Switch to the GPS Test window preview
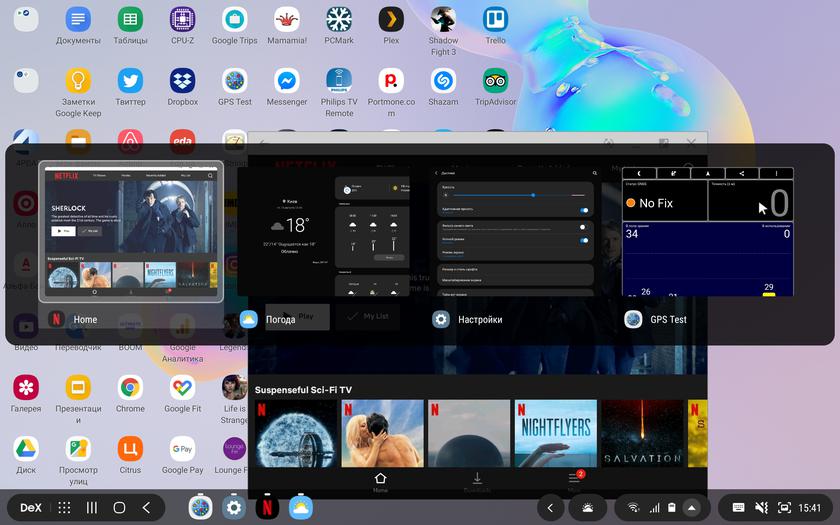This screenshot has width=840, height=525. pyautogui.click(x=708, y=232)
